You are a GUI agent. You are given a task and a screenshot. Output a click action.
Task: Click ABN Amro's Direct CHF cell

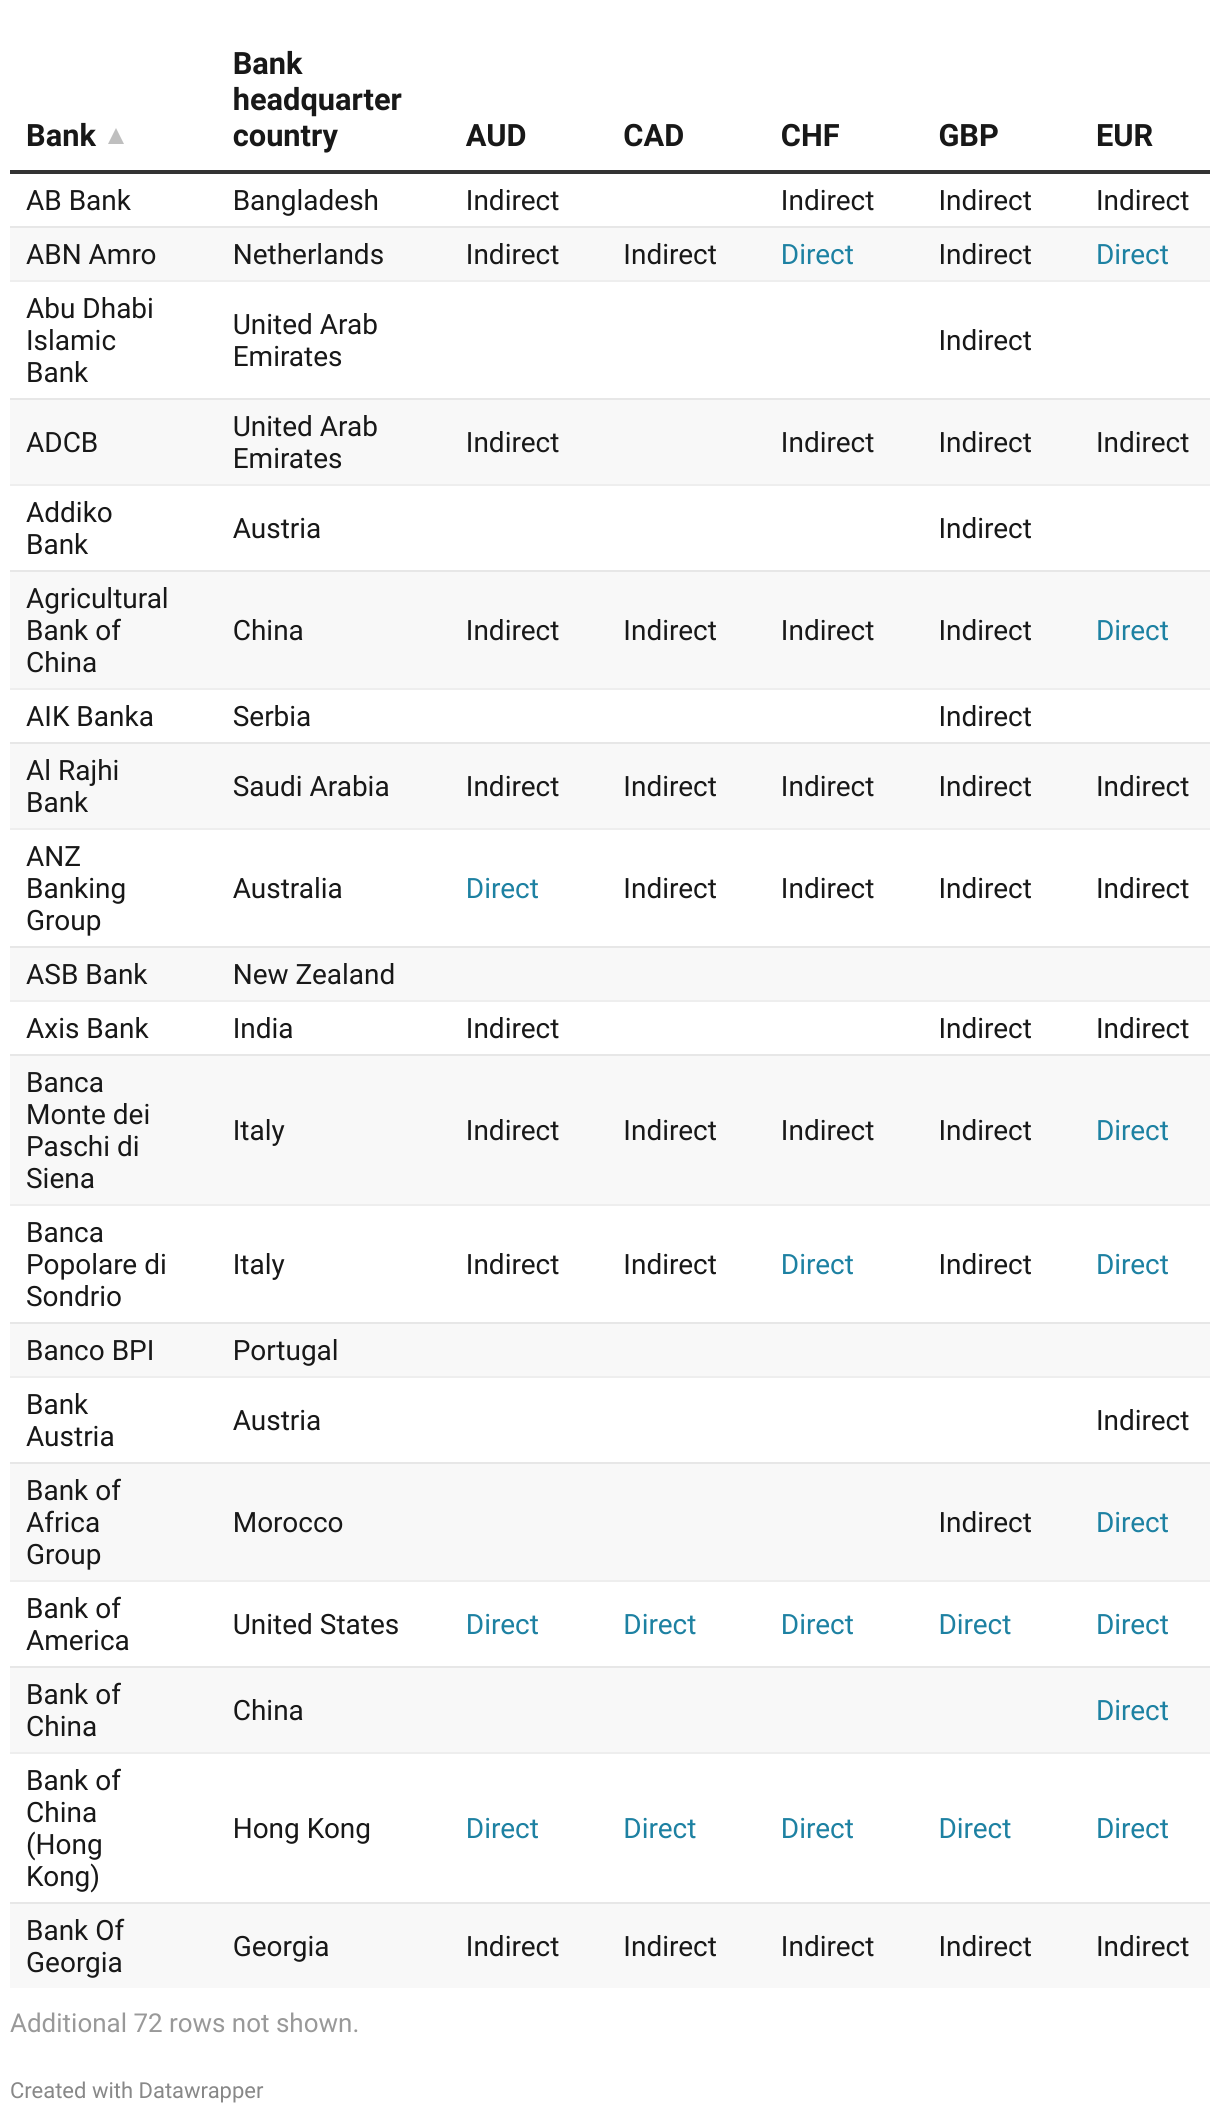(816, 255)
